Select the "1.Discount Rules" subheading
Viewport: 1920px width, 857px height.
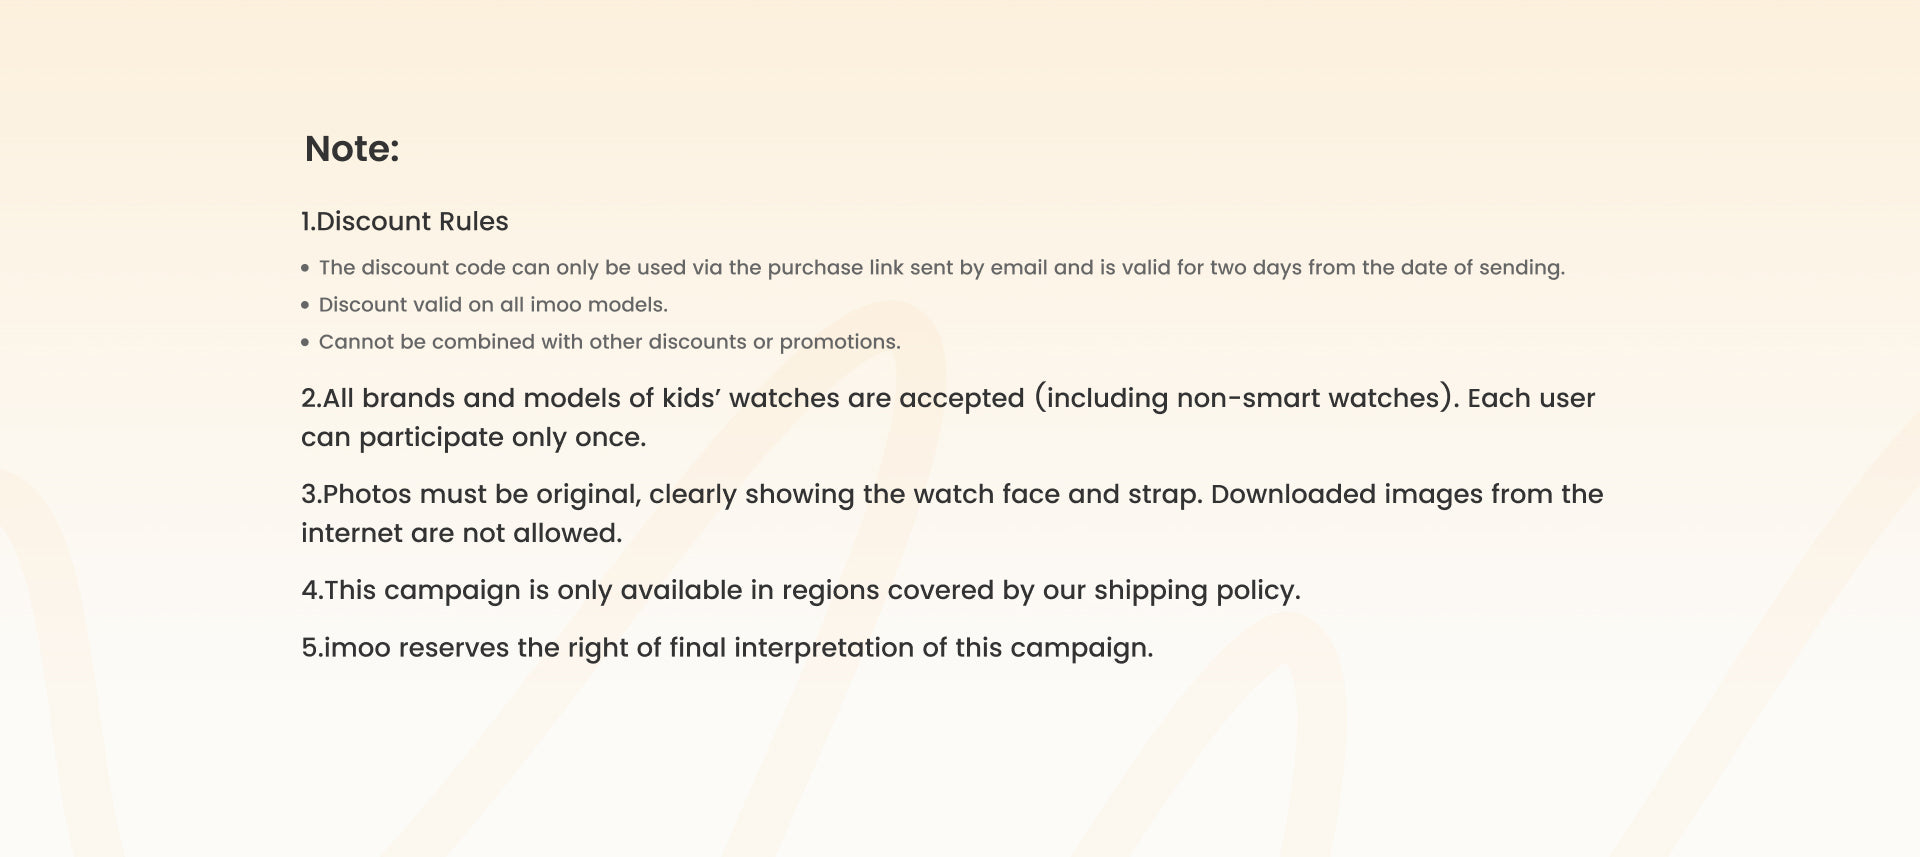tap(405, 221)
